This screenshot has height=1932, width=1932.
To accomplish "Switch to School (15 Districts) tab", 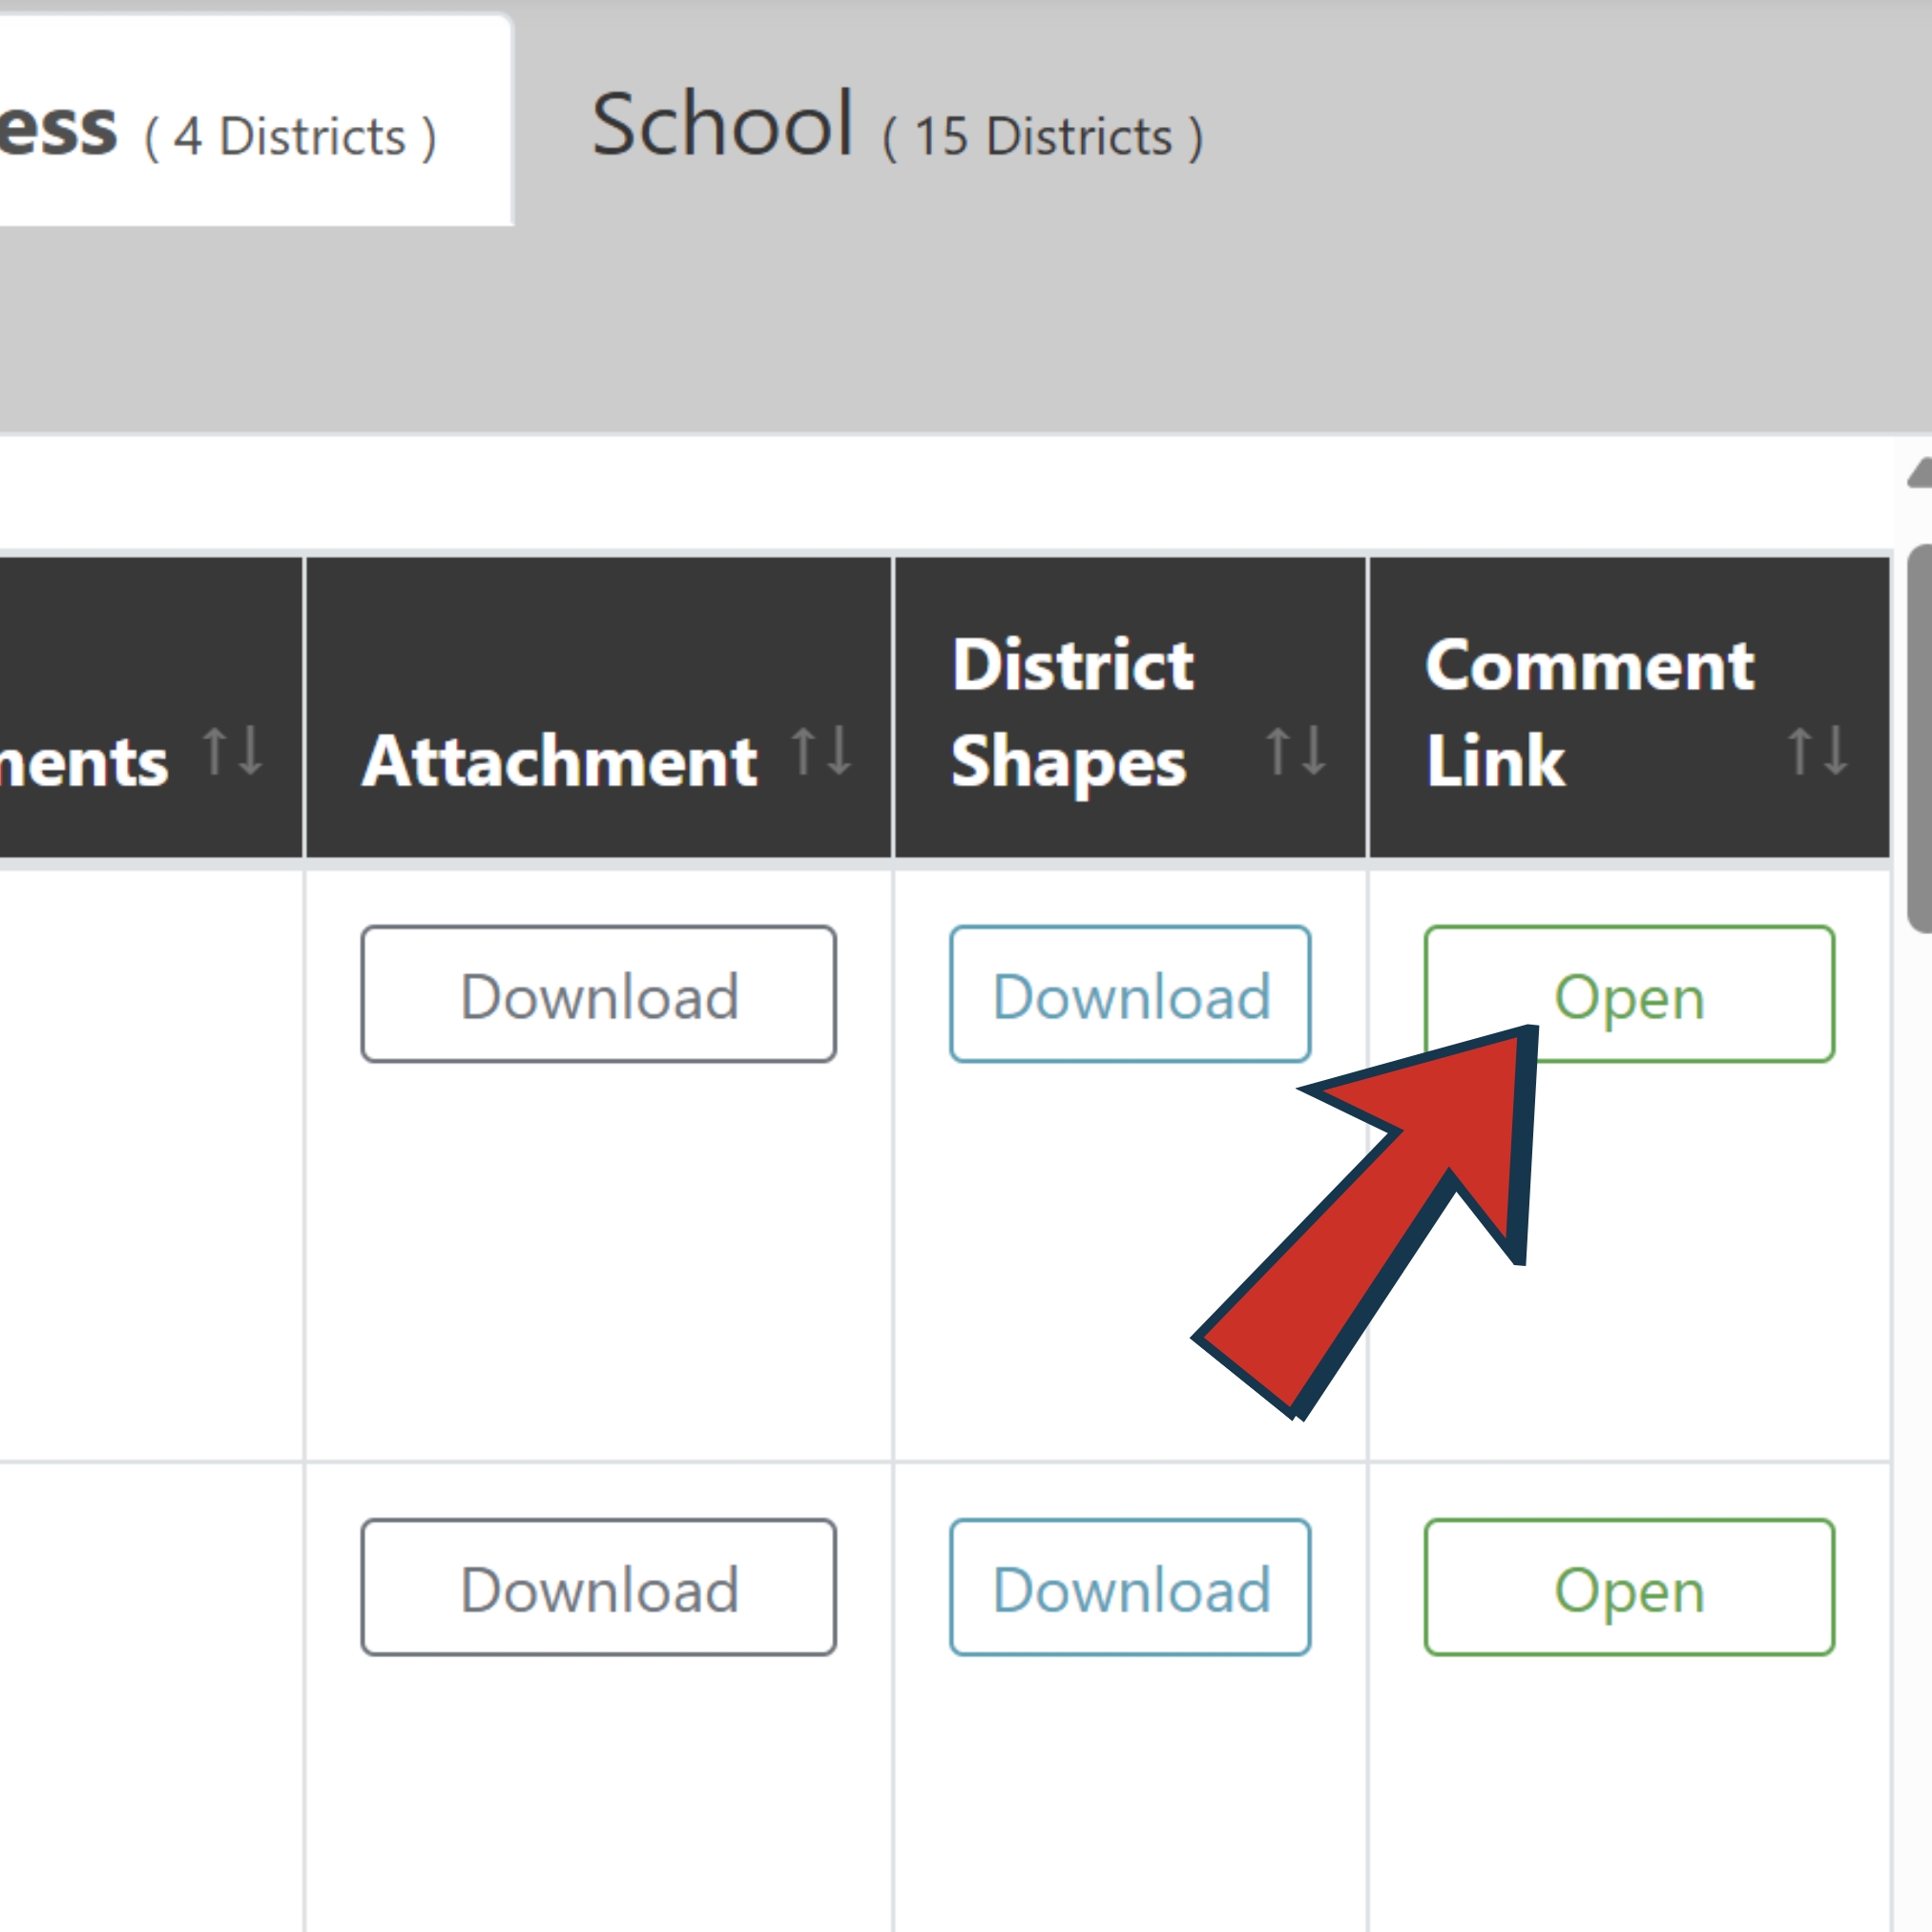I will (x=897, y=128).
